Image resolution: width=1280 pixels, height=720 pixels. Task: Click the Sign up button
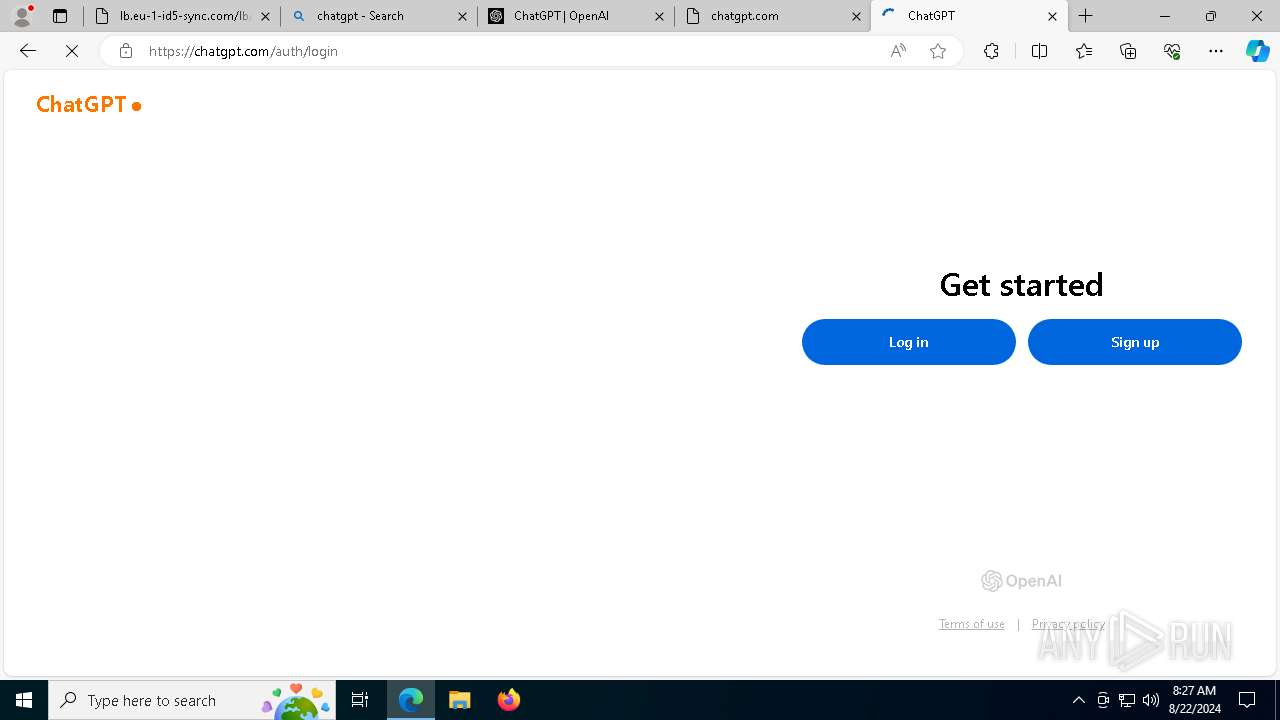click(x=1135, y=342)
